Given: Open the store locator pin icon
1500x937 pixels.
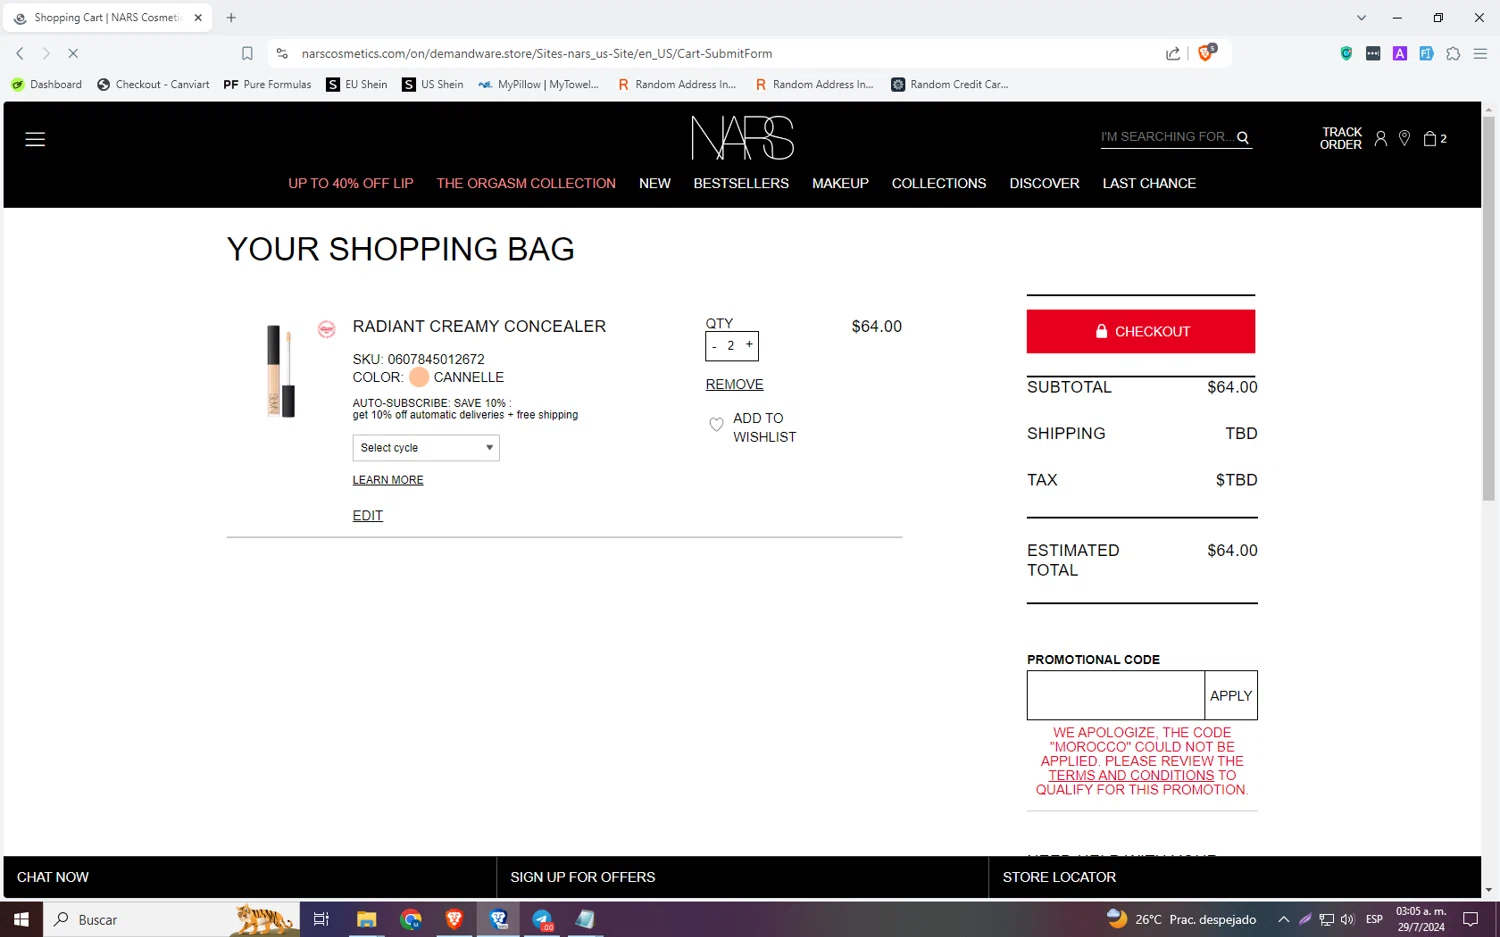Looking at the screenshot, I should 1404,138.
